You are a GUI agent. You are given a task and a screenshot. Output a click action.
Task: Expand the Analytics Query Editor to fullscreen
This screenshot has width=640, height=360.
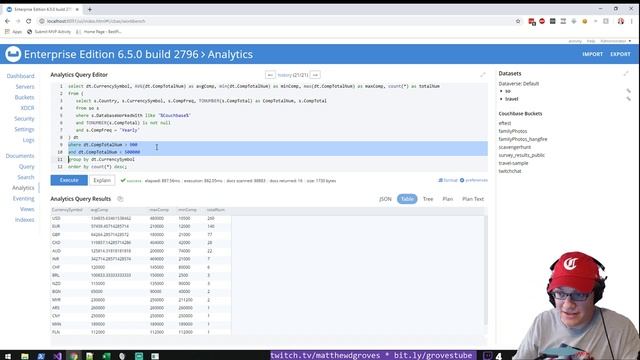tap(483, 75)
